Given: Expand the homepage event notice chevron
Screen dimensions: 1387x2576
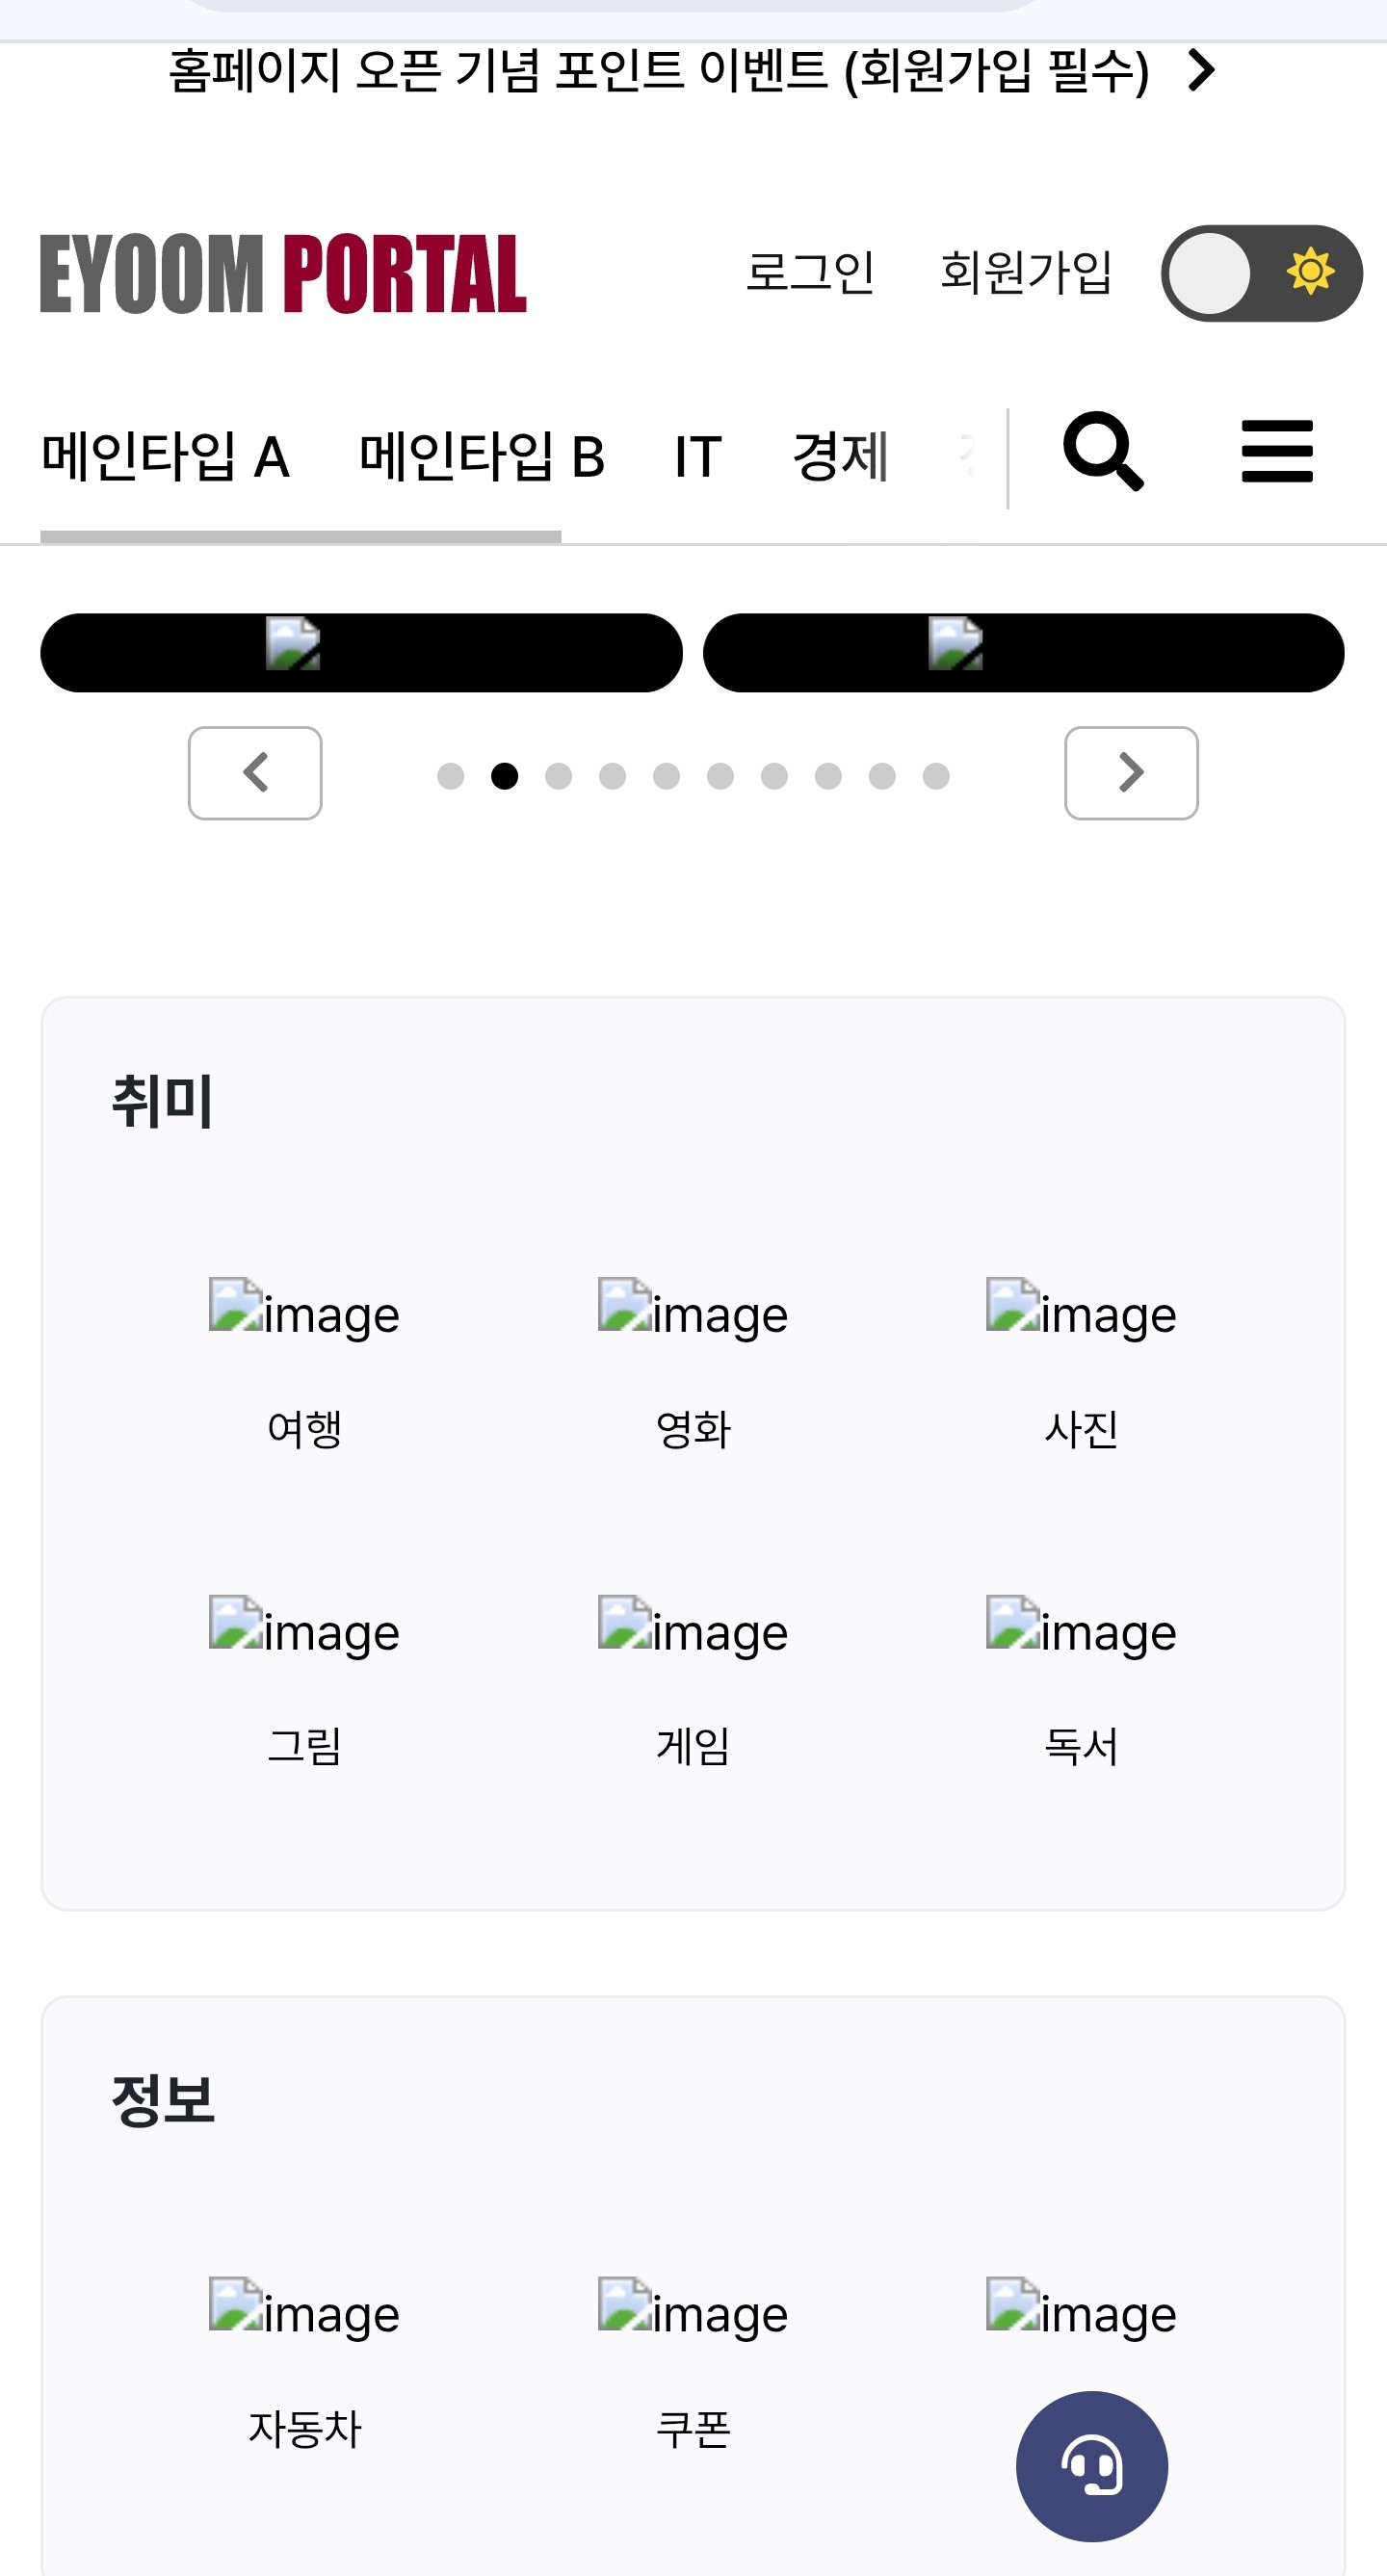Looking at the screenshot, I should [1201, 70].
